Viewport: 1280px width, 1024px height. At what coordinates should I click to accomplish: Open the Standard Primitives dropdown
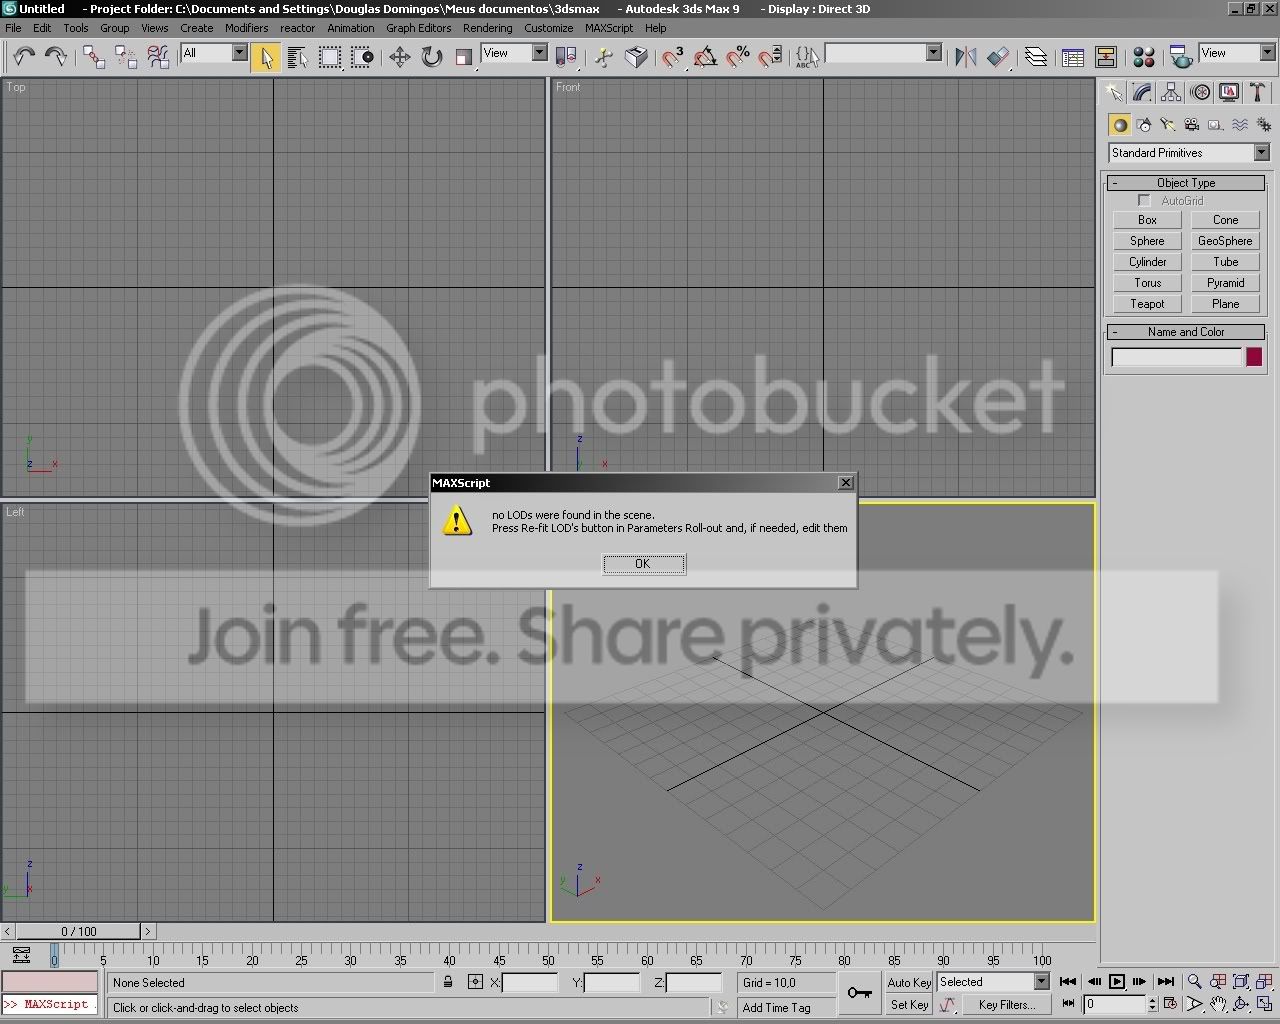[1188, 153]
